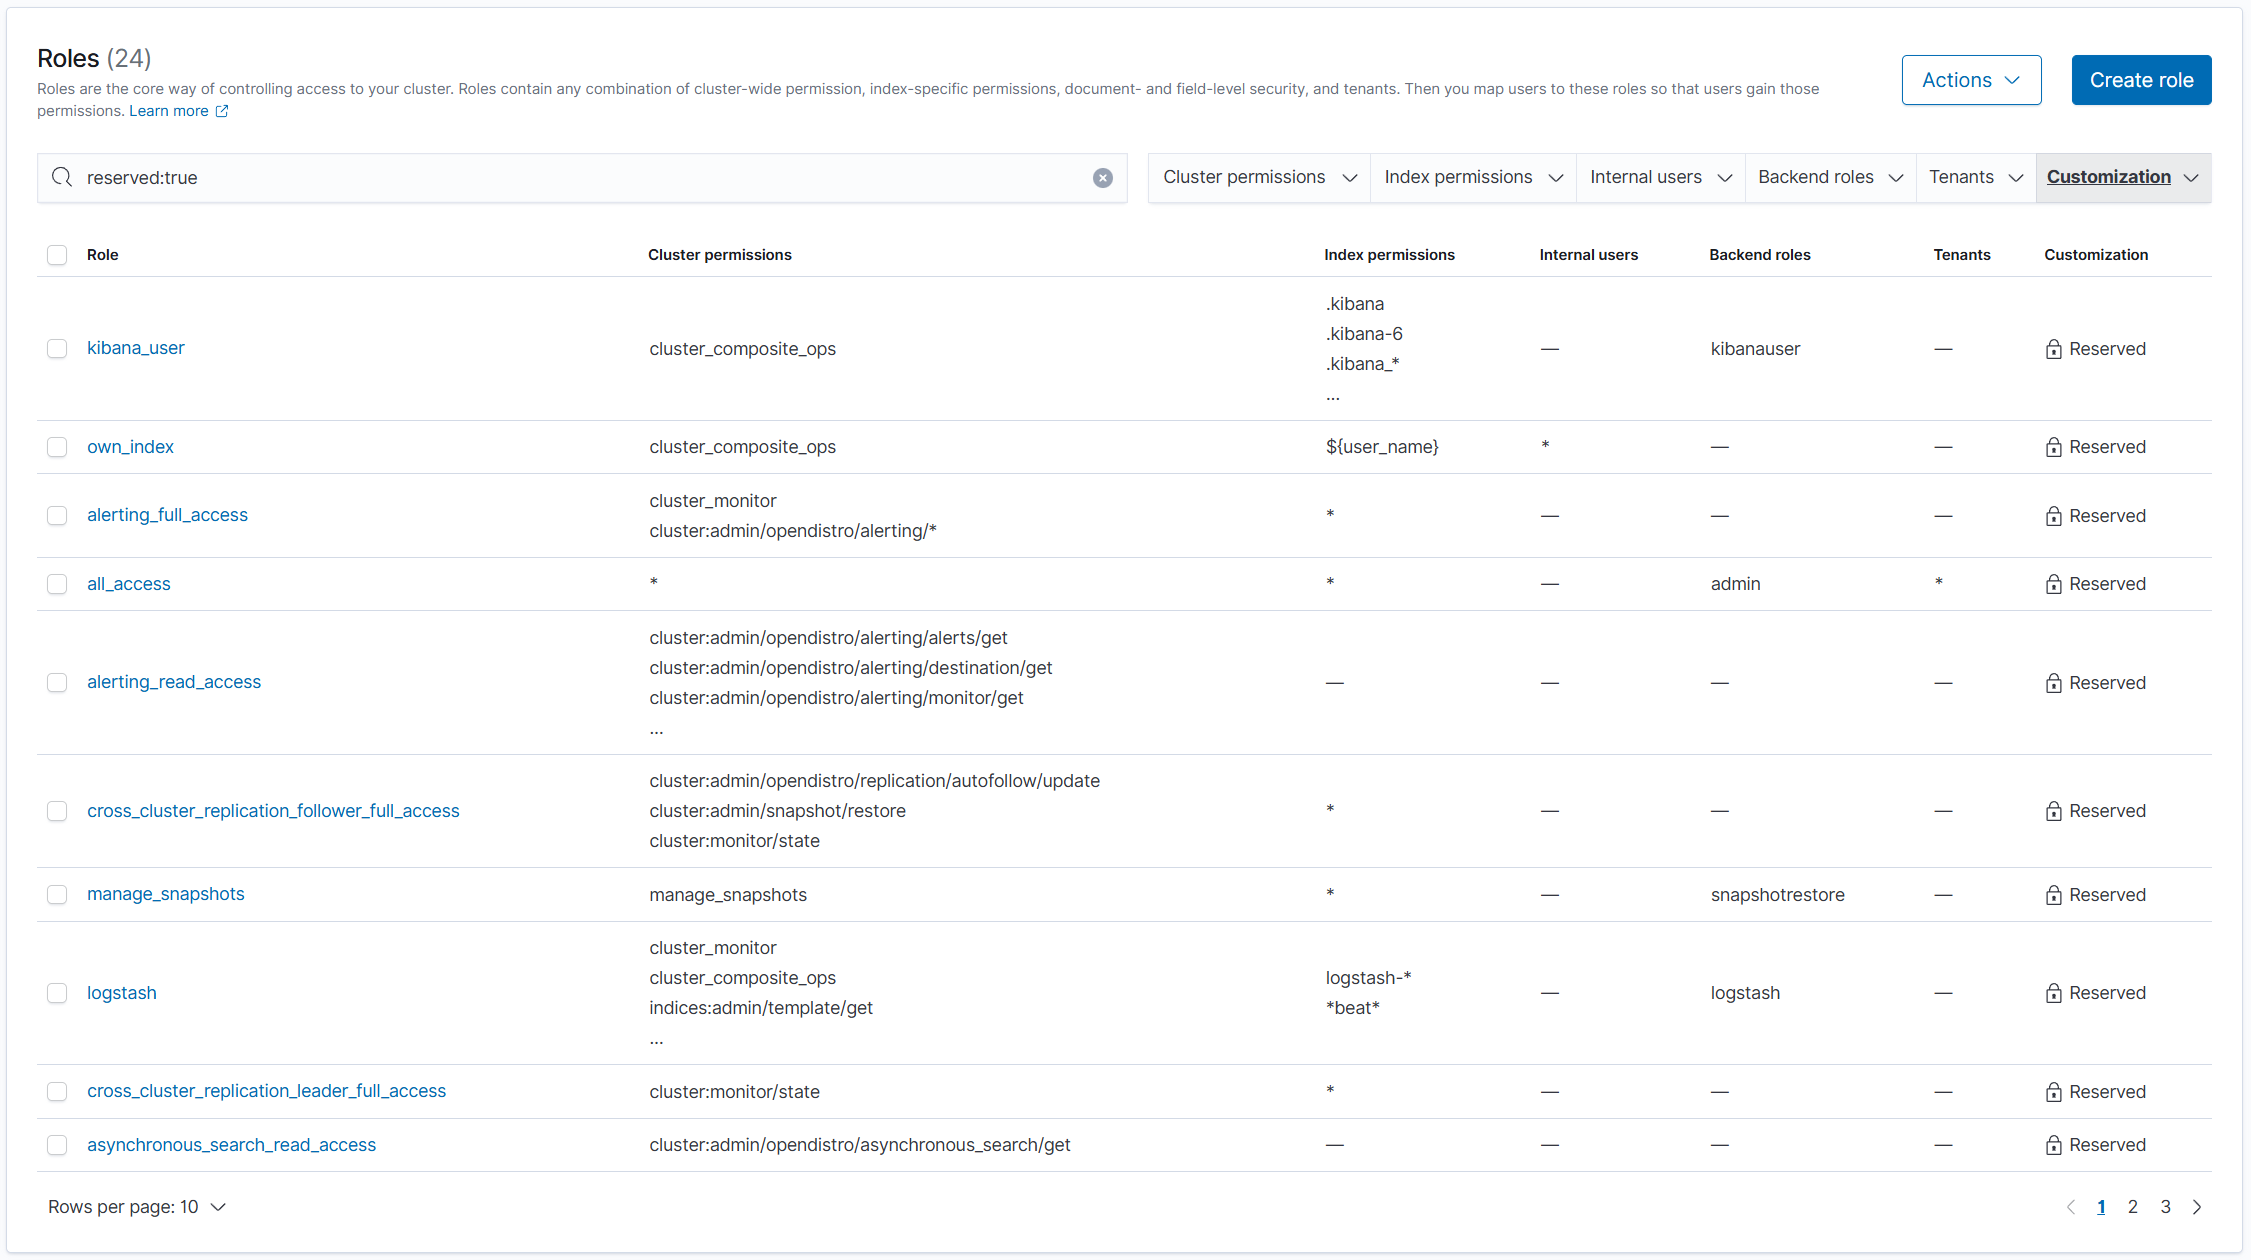
Task: Jump to page 3 of the roles list
Action: tap(2165, 1207)
